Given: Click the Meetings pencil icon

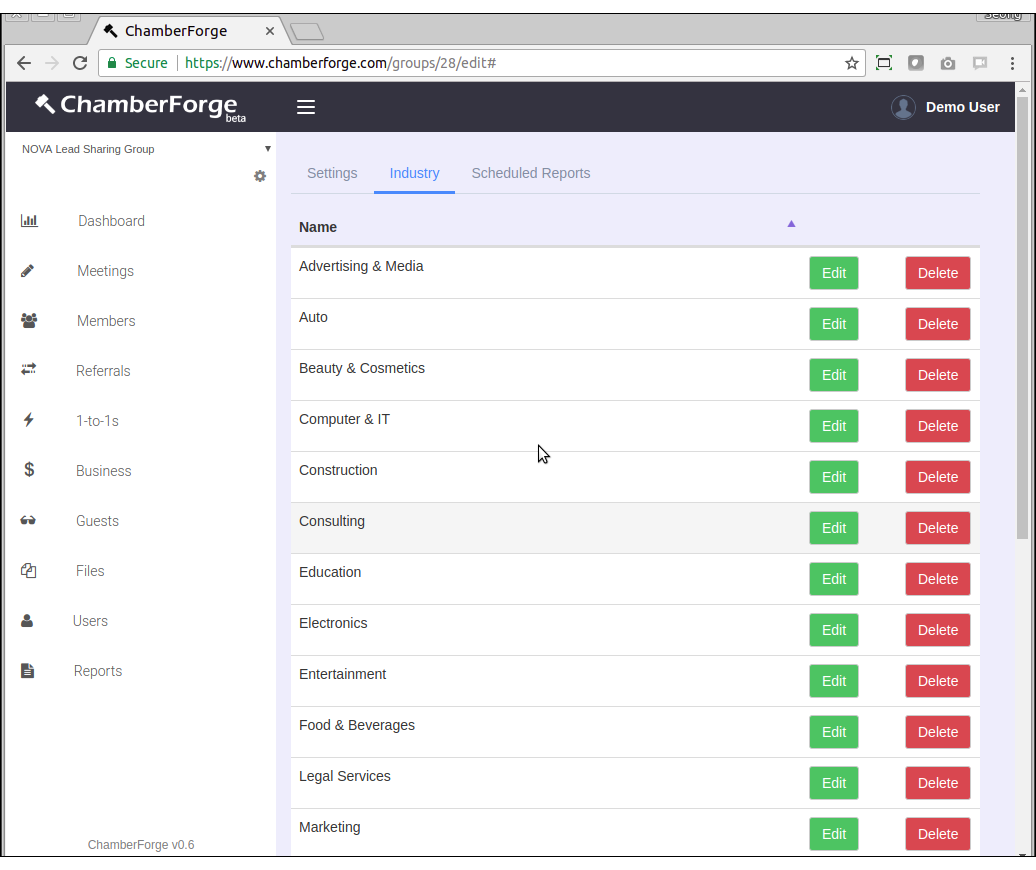Looking at the screenshot, I should pos(28,271).
